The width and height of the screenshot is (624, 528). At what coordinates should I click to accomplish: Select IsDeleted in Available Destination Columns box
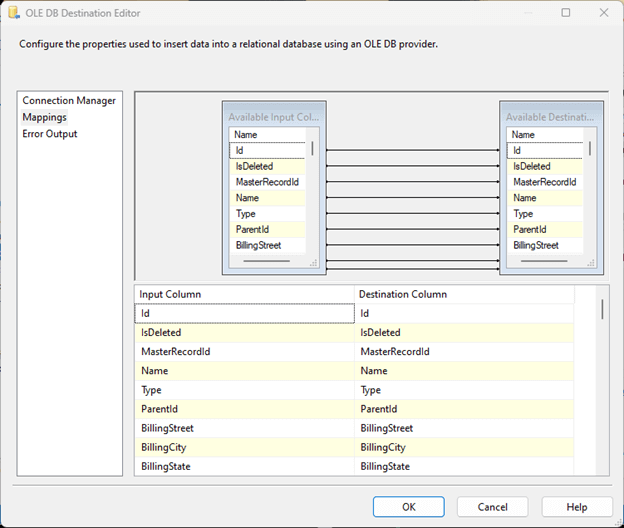pos(545,166)
